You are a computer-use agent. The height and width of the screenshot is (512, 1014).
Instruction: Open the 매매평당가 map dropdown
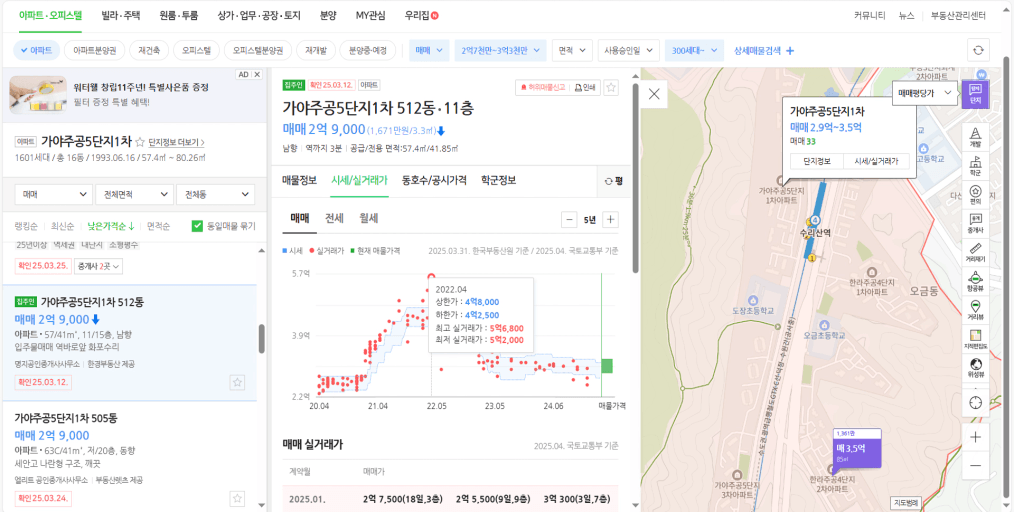click(925, 93)
